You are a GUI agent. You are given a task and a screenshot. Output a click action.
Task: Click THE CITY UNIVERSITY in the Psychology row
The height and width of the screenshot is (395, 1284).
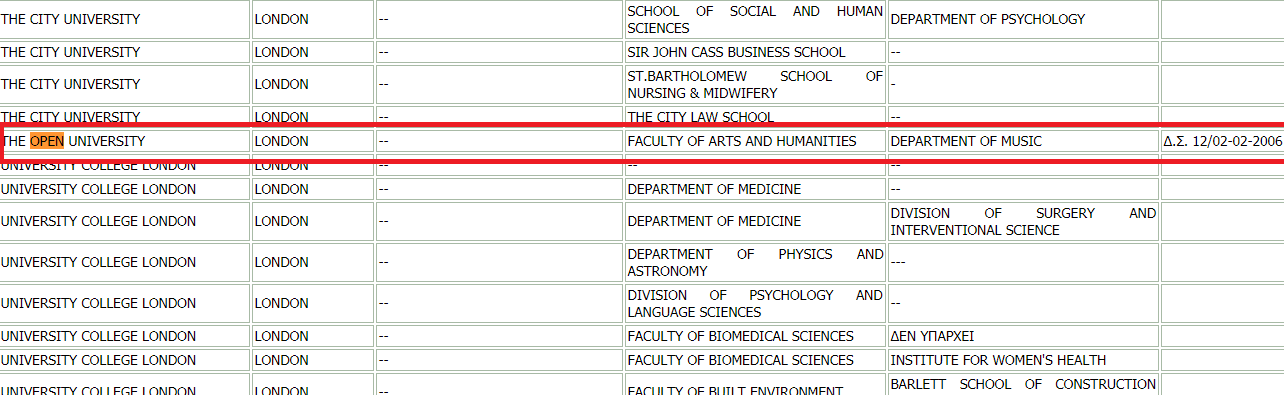[x=124, y=19]
